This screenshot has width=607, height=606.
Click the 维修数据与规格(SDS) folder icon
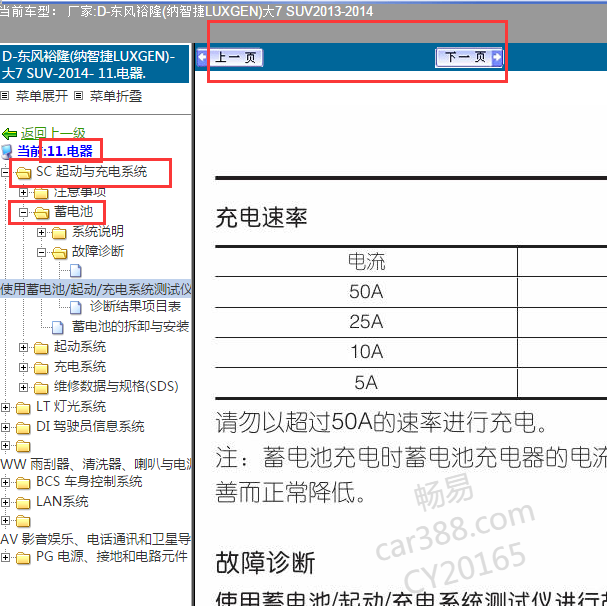pos(41,388)
